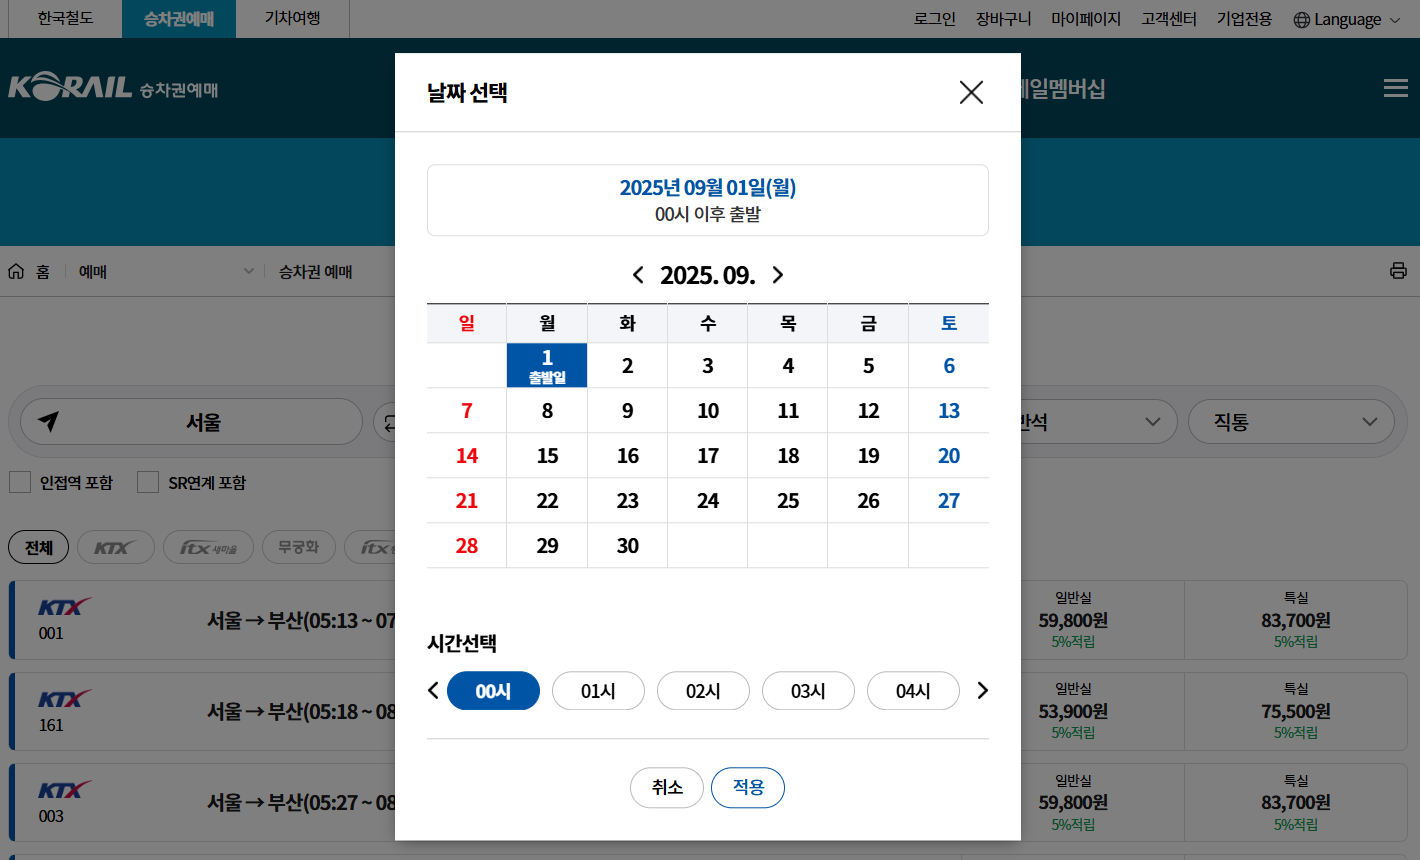The image size is (1420, 860).
Task: Switch to the 기차여행 tab
Action: (290, 18)
